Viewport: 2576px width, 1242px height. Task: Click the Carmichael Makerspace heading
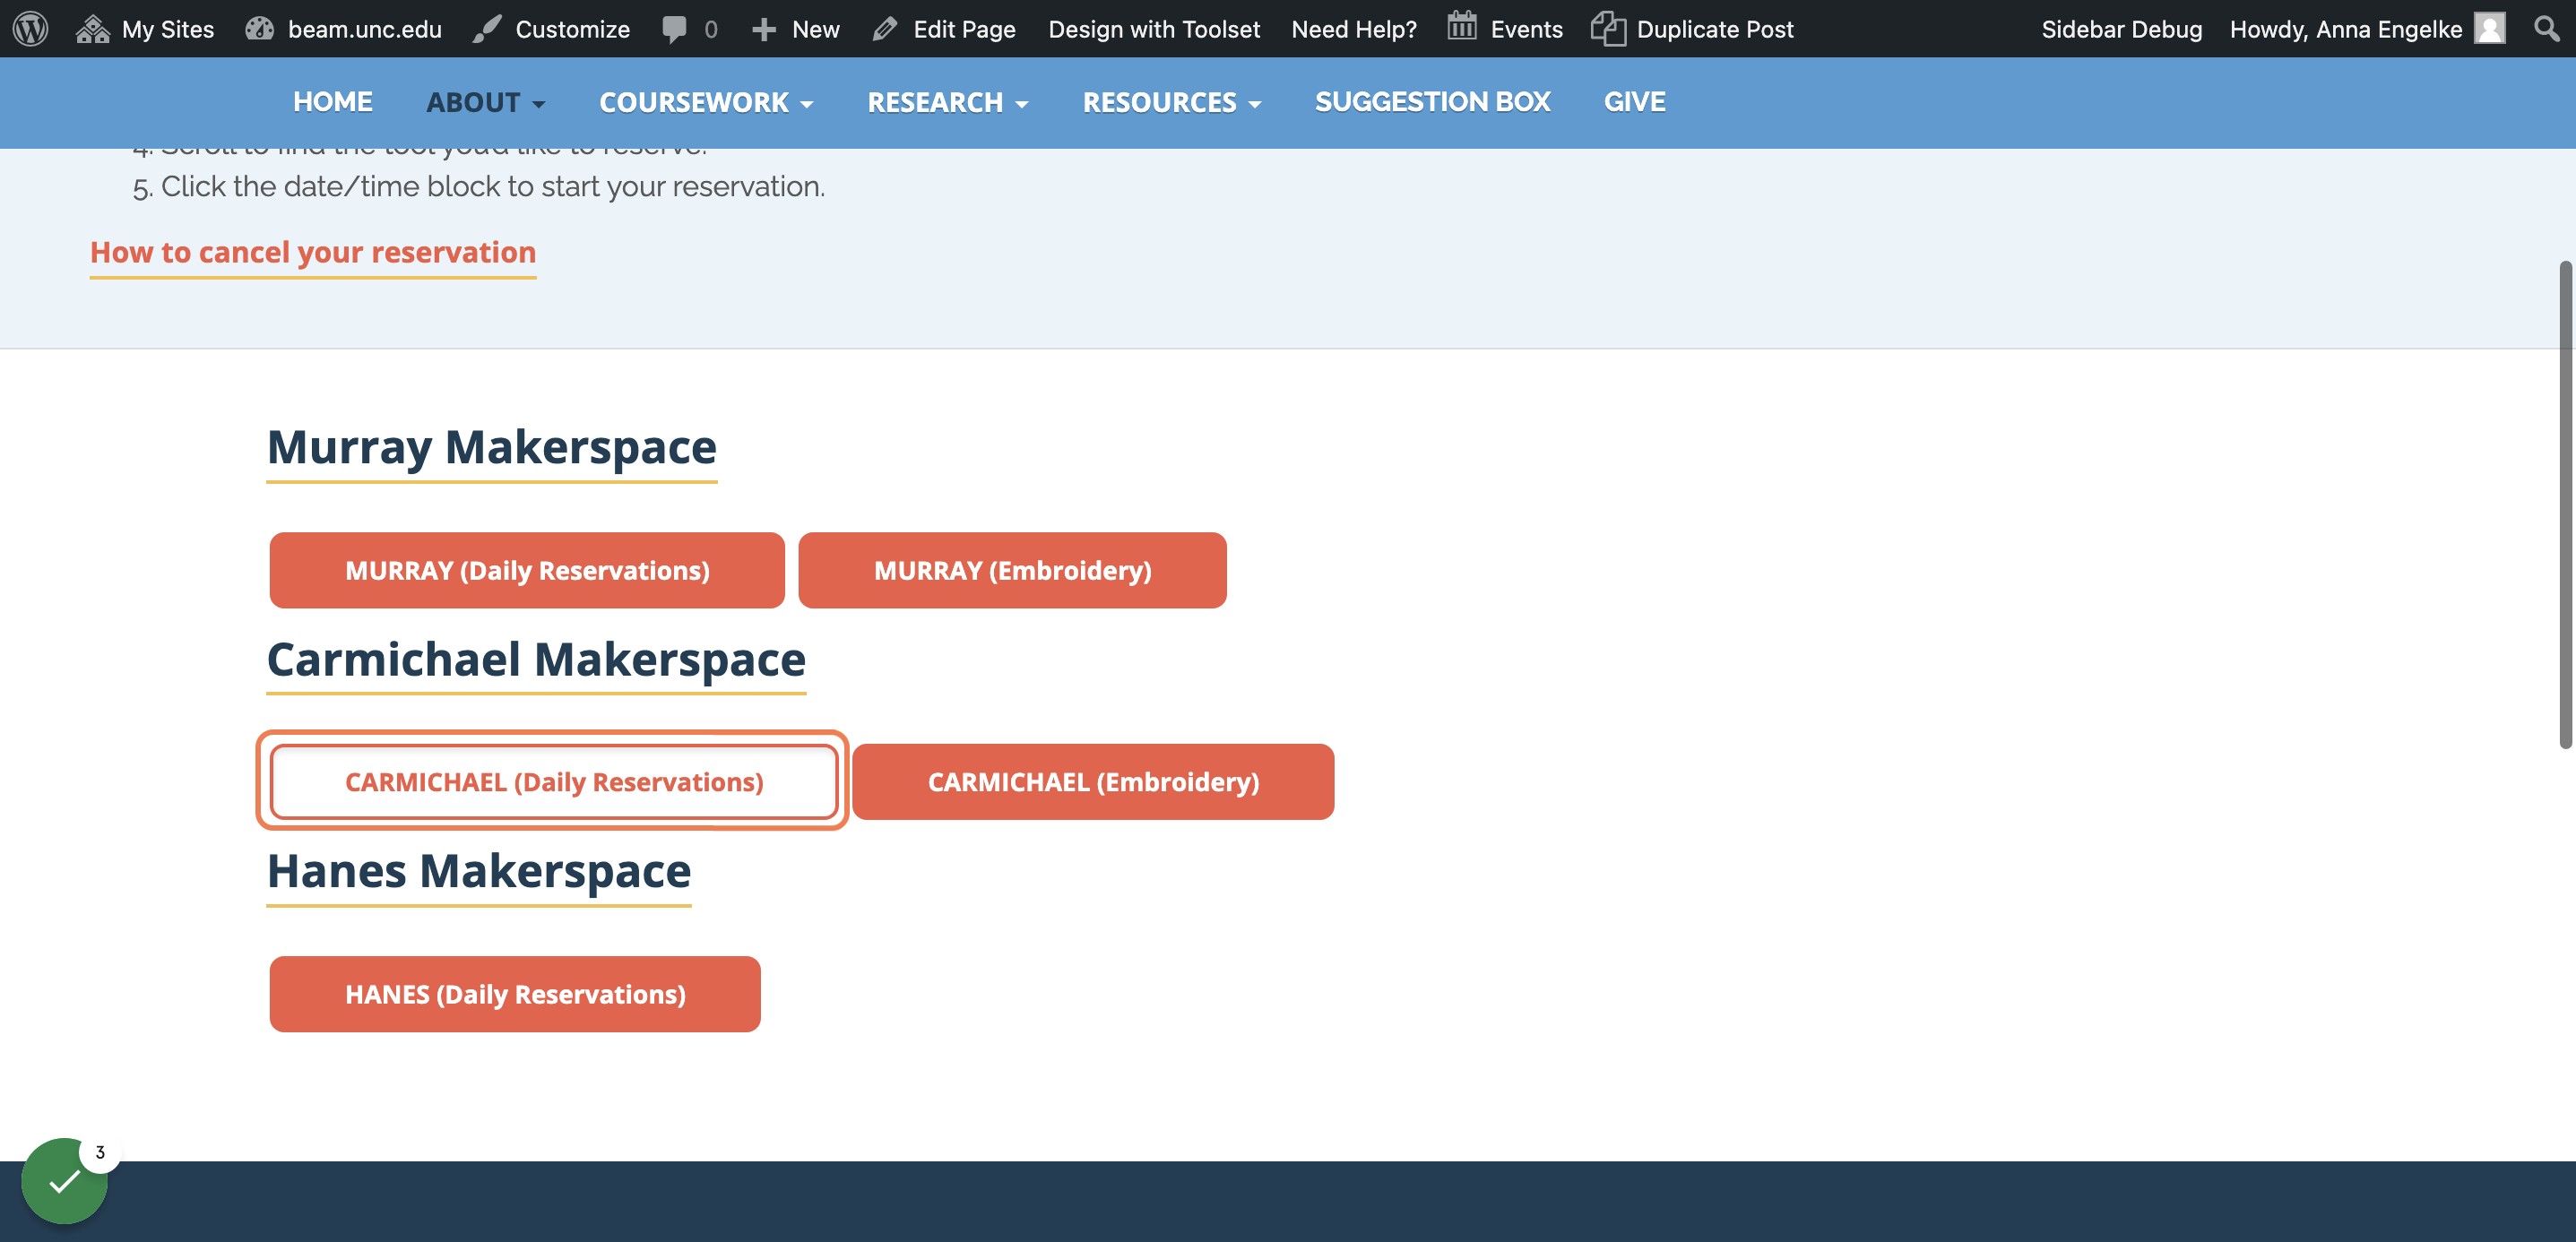[x=536, y=660]
